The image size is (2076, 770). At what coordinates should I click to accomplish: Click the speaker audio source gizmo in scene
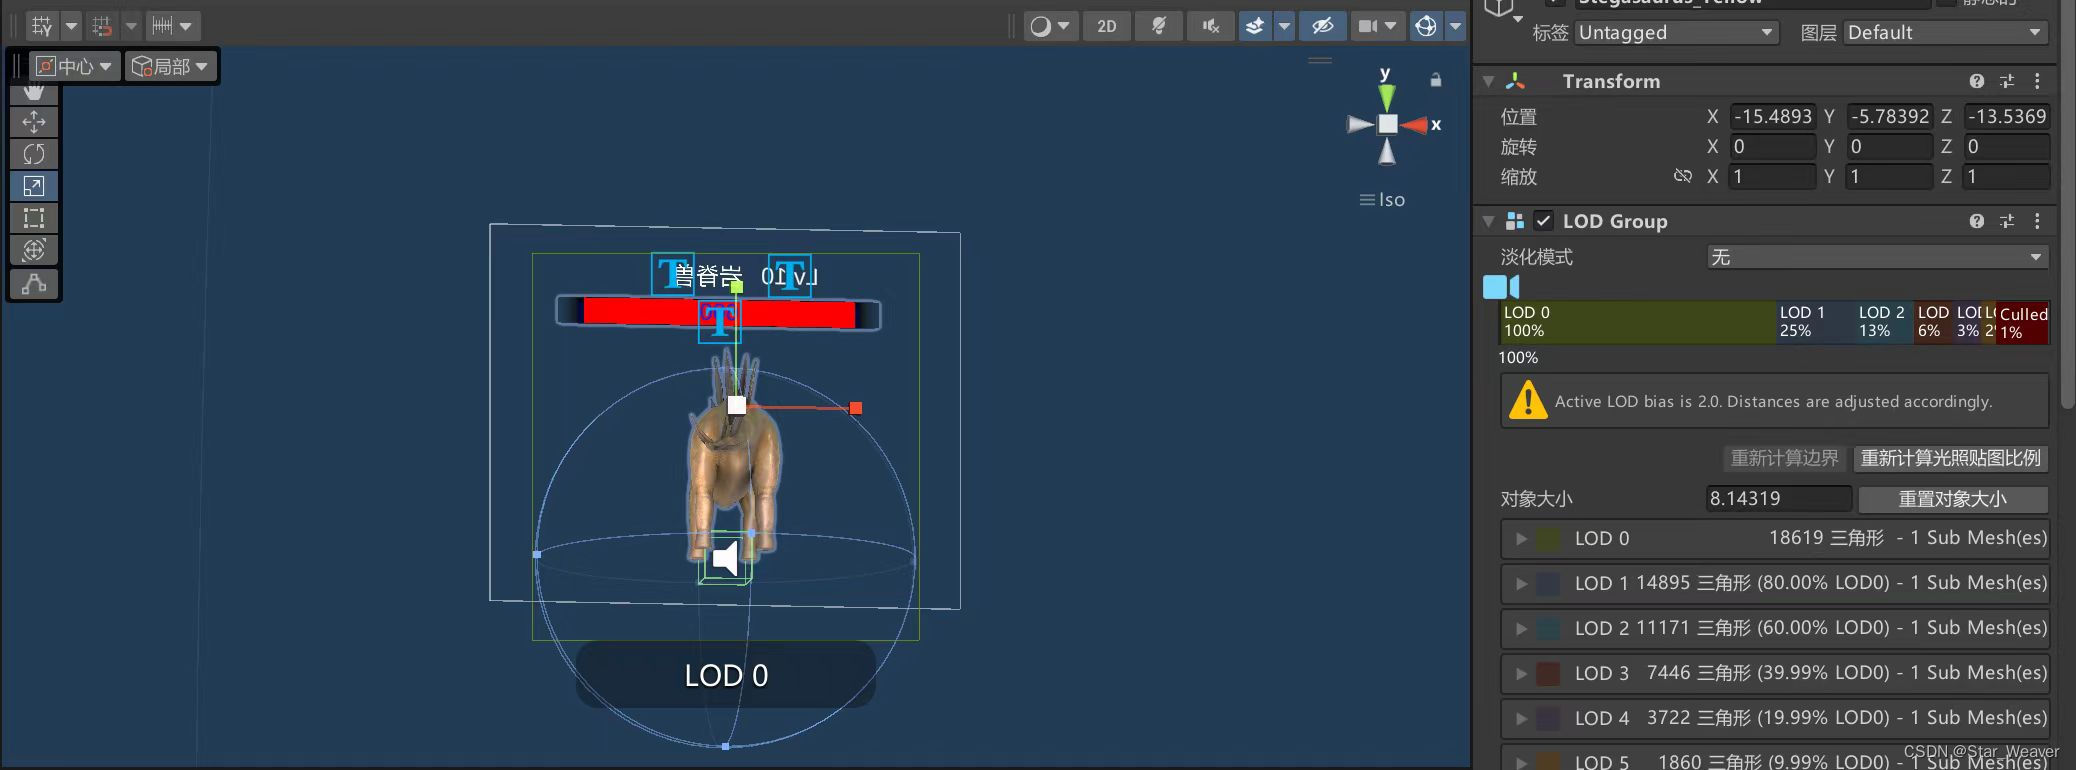click(x=726, y=558)
